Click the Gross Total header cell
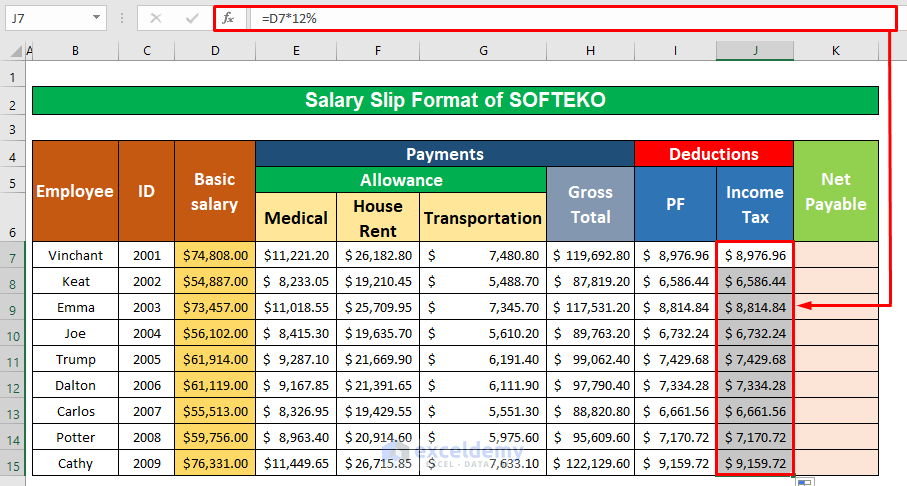 coord(590,204)
